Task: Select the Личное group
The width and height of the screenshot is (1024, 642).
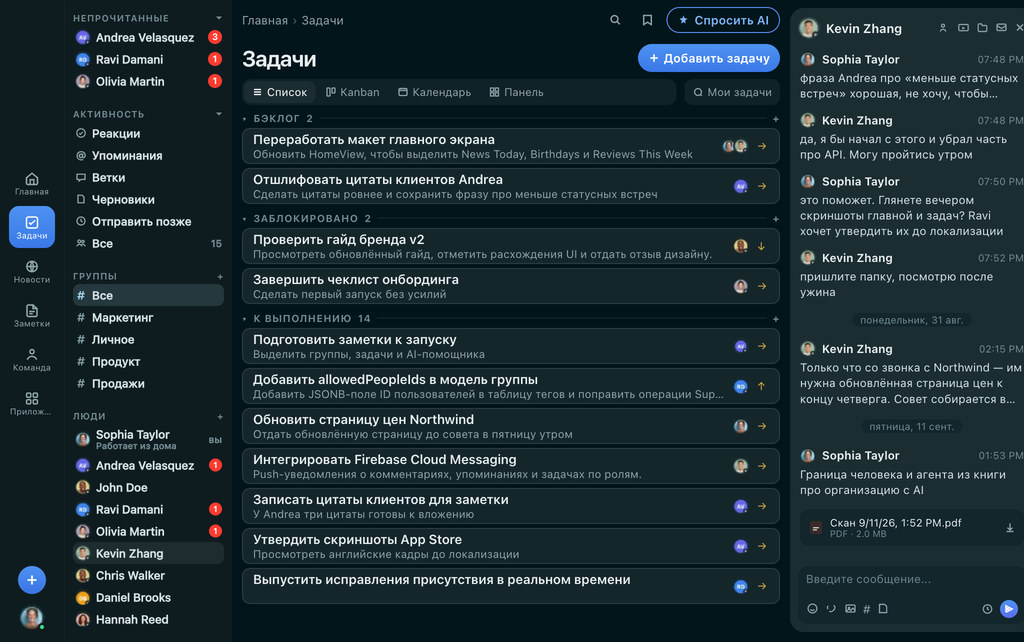Action: (x=148, y=340)
